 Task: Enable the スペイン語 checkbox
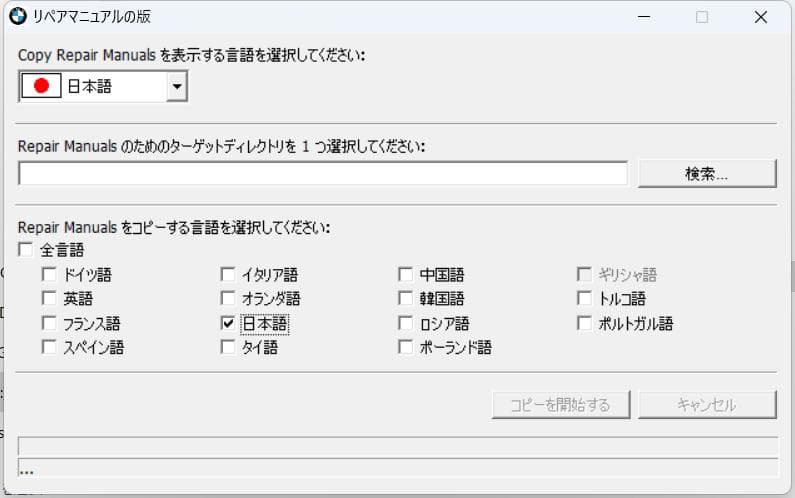click(49, 347)
